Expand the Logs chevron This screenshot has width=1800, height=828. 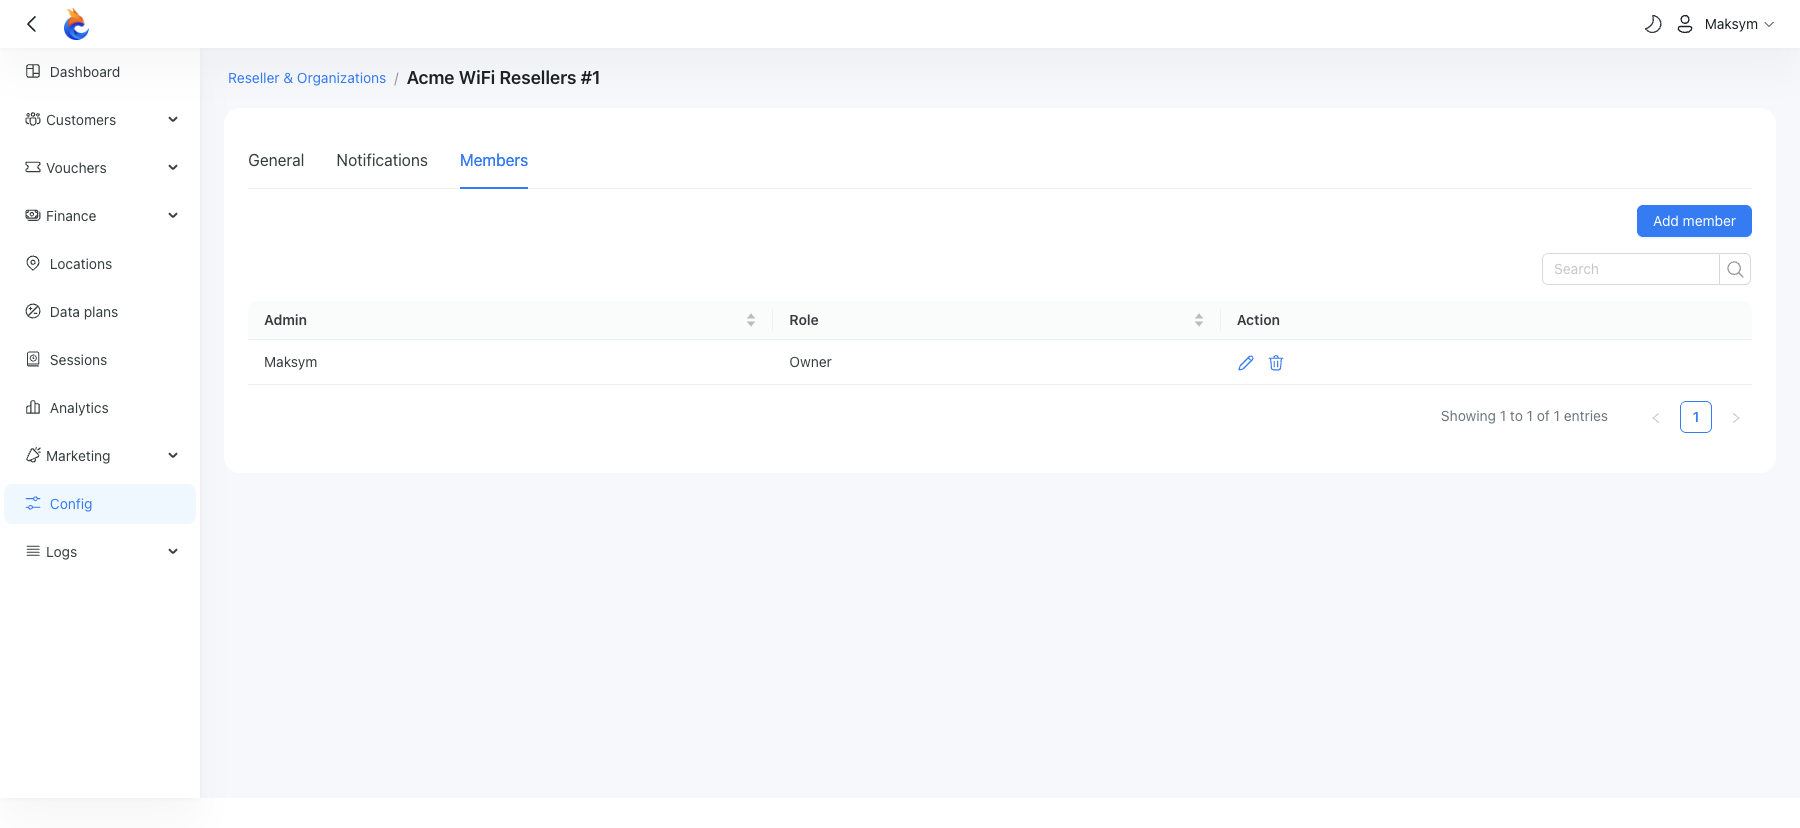pos(173,552)
